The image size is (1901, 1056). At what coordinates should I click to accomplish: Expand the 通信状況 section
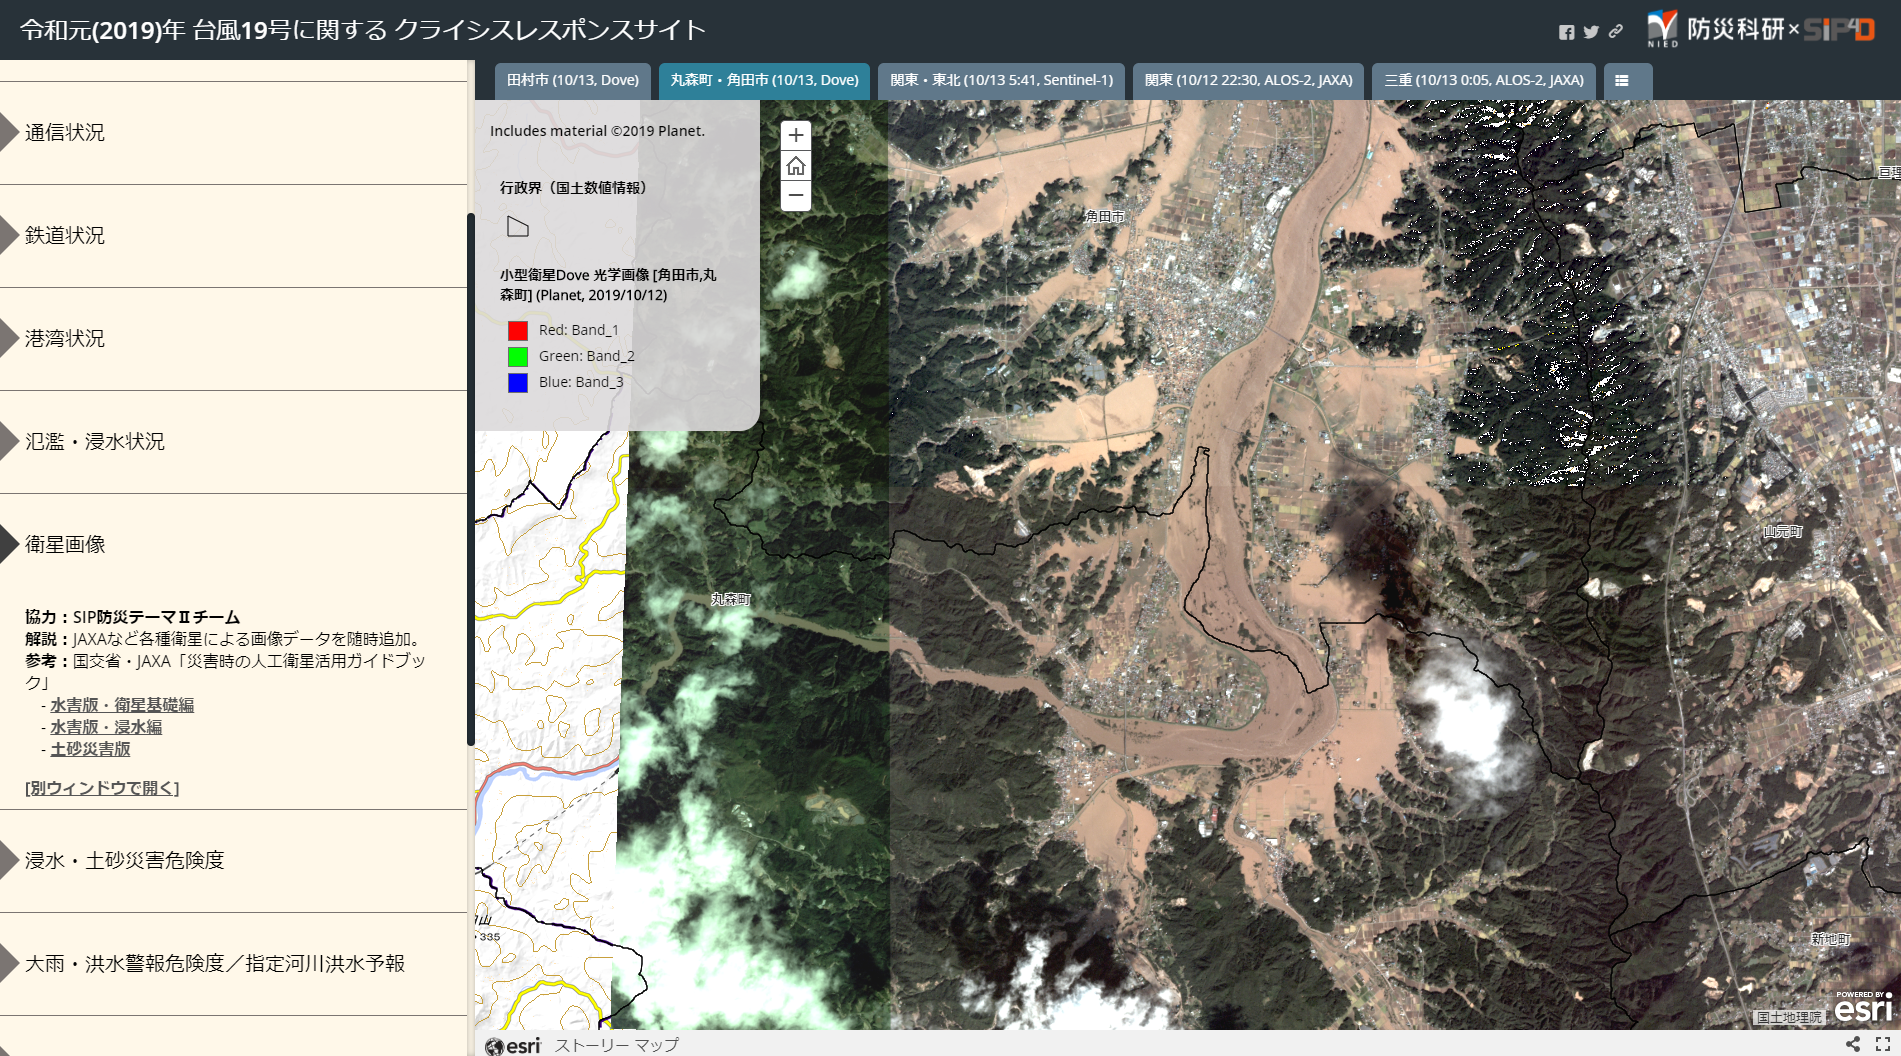pyautogui.click(x=65, y=133)
